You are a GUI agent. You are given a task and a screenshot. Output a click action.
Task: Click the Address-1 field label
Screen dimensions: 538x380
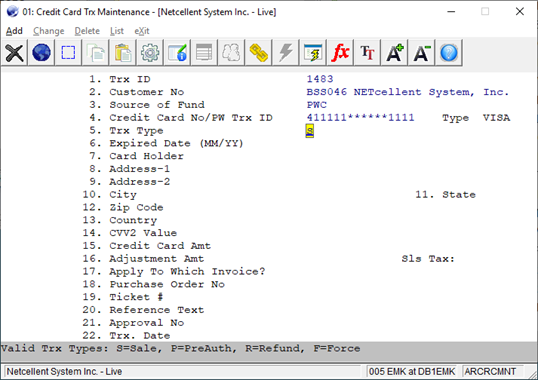pos(139,169)
